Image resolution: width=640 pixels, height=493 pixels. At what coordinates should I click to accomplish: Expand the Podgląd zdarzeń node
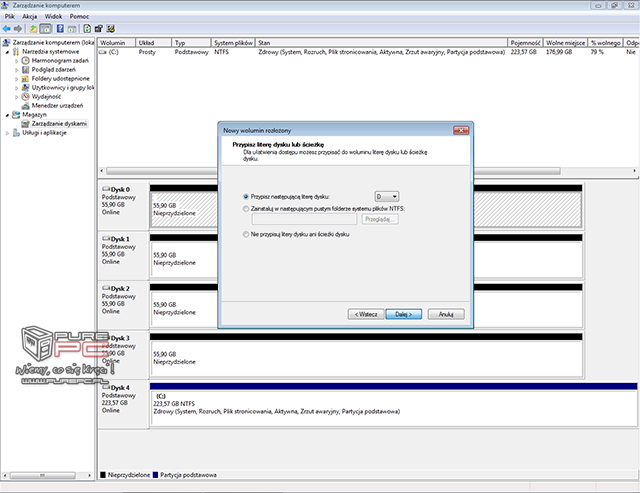[x=17, y=70]
